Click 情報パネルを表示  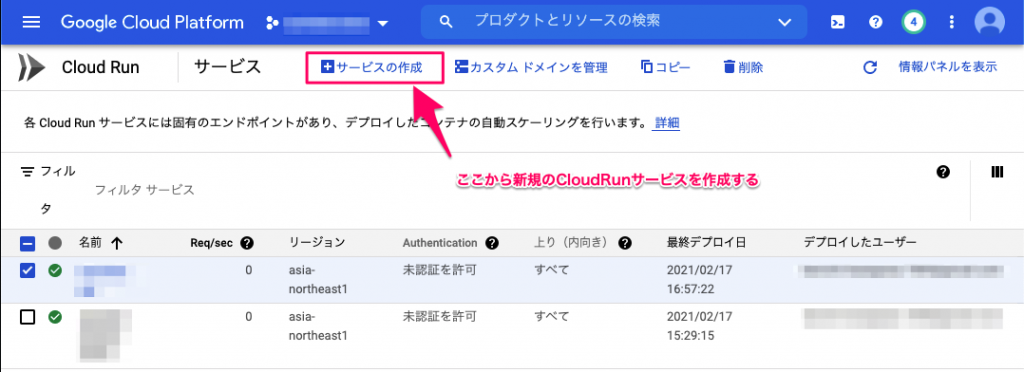point(948,67)
